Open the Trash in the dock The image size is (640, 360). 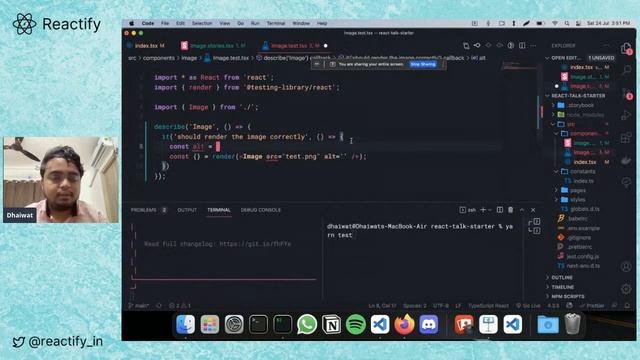(573, 324)
